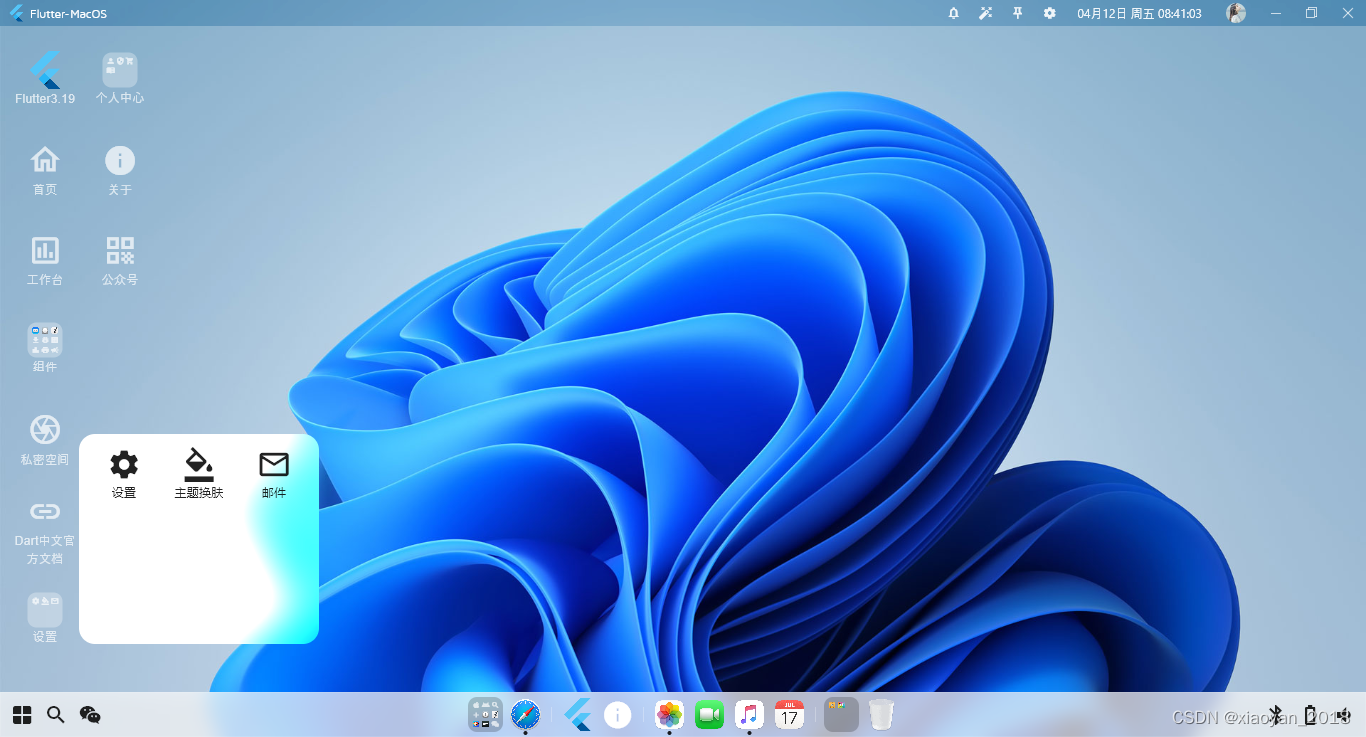Open the Flutter3.19 desktop shortcut
The width and height of the screenshot is (1366, 737).
pos(45,78)
